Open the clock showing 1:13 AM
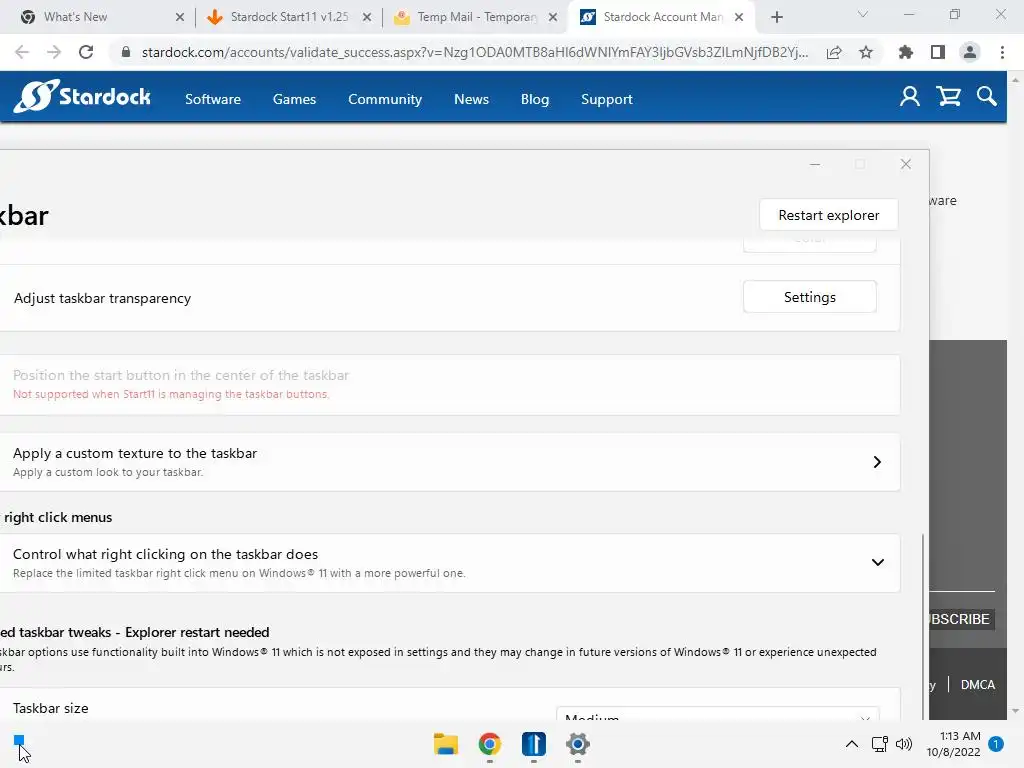This screenshot has height=768, width=1024. pyautogui.click(x=953, y=744)
